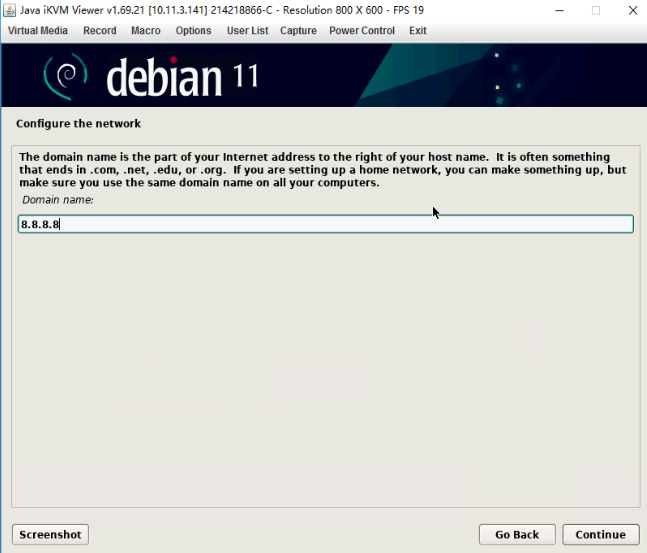Open the Options menu
The height and width of the screenshot is (553, 647).
(193, 31)
